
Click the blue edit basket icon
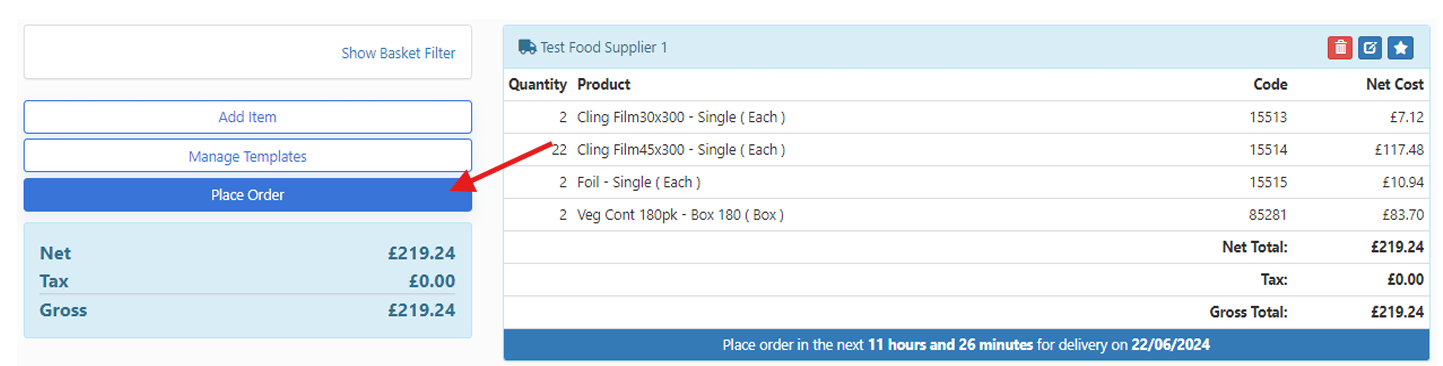coord(1370,47)
